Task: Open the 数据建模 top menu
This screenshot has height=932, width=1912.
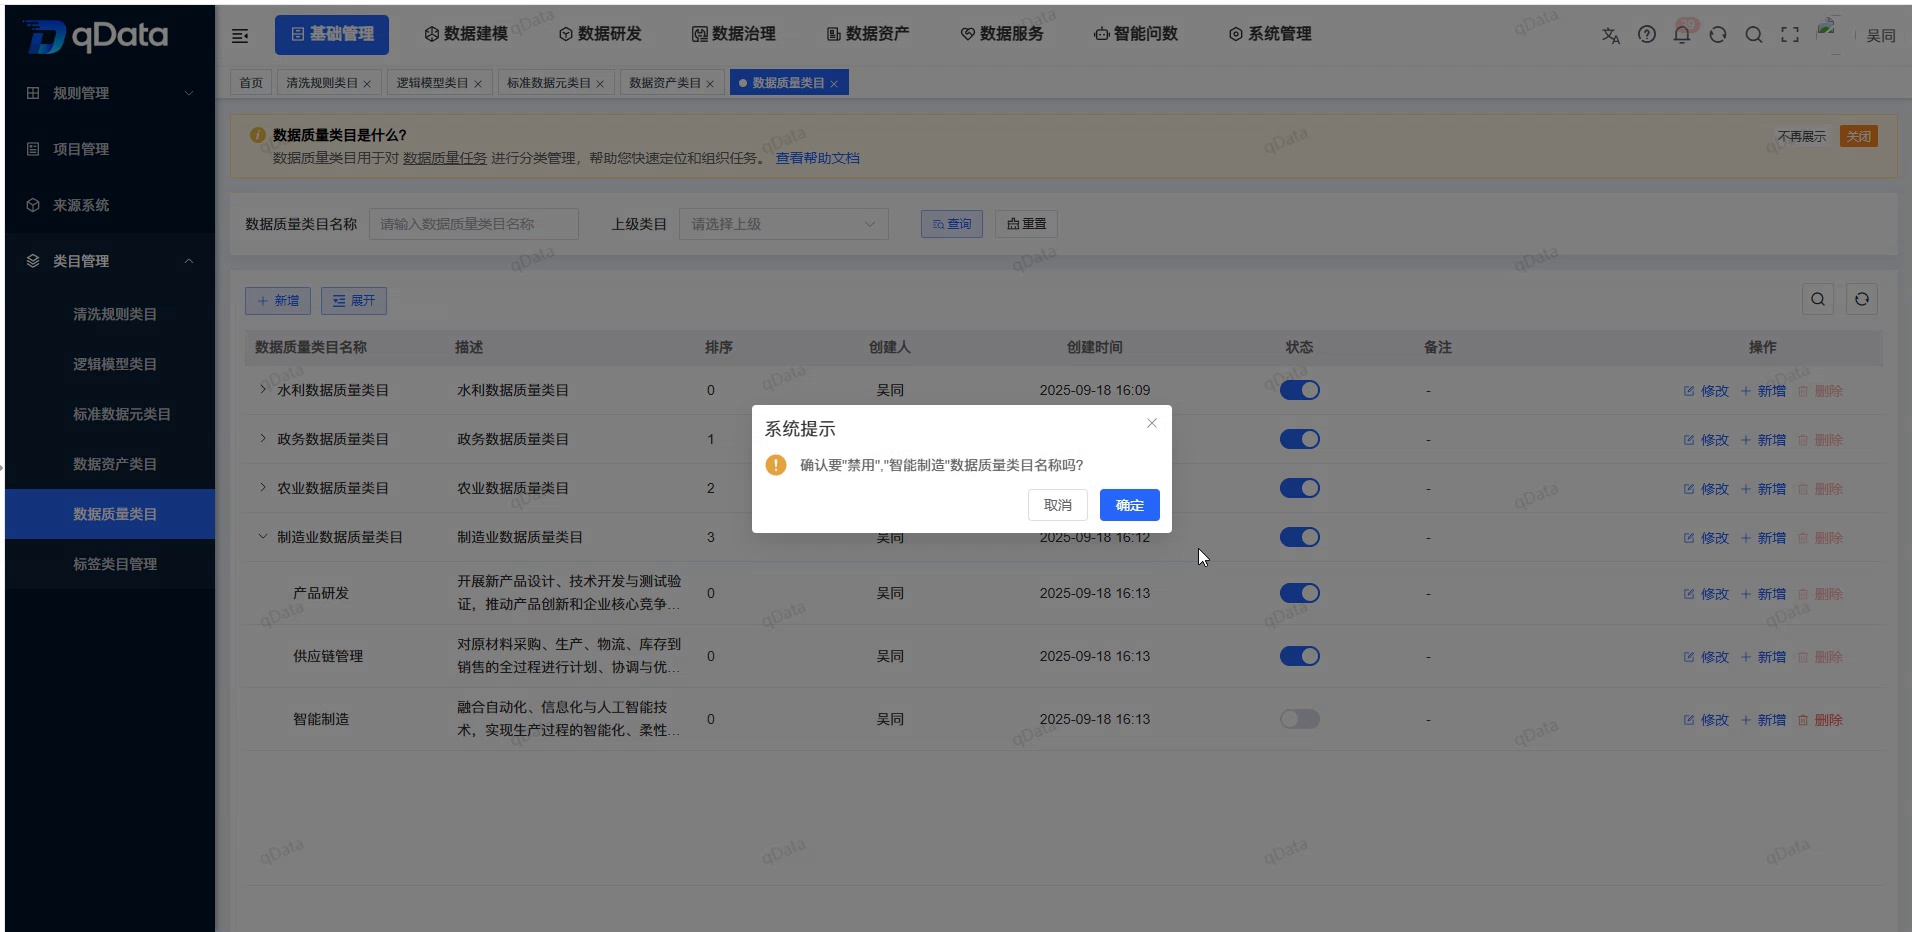Action: pos(466,34)
